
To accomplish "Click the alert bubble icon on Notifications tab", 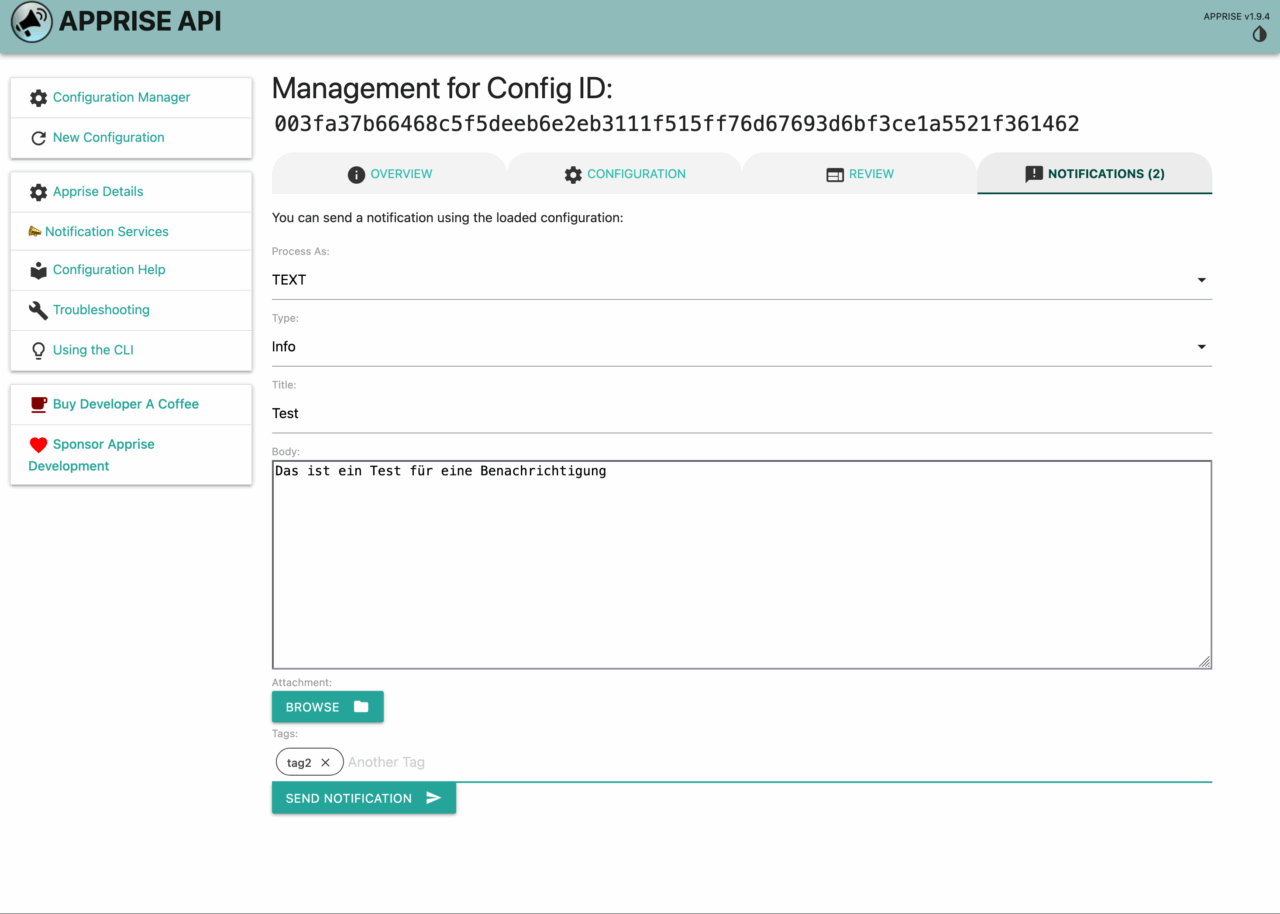I will 1034,174.
